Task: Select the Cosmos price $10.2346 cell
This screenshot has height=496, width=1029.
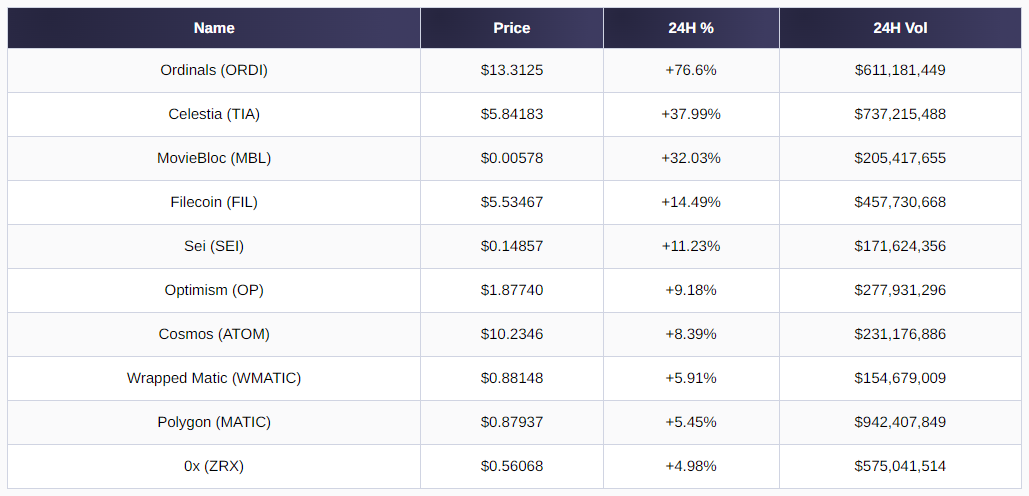Action: pyautogui.click(x=512, y=334)
